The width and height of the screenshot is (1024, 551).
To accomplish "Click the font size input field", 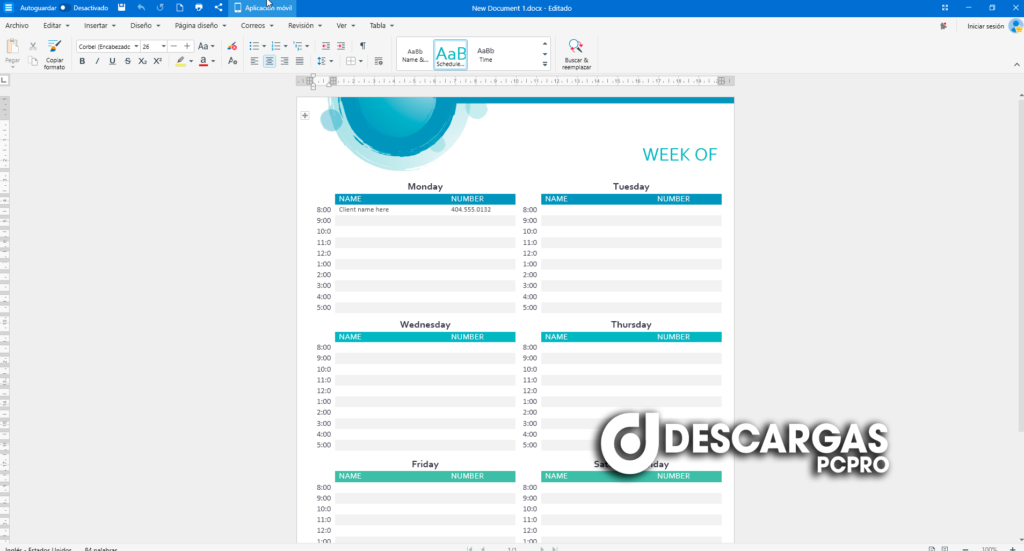I will [x=152, y=46].
